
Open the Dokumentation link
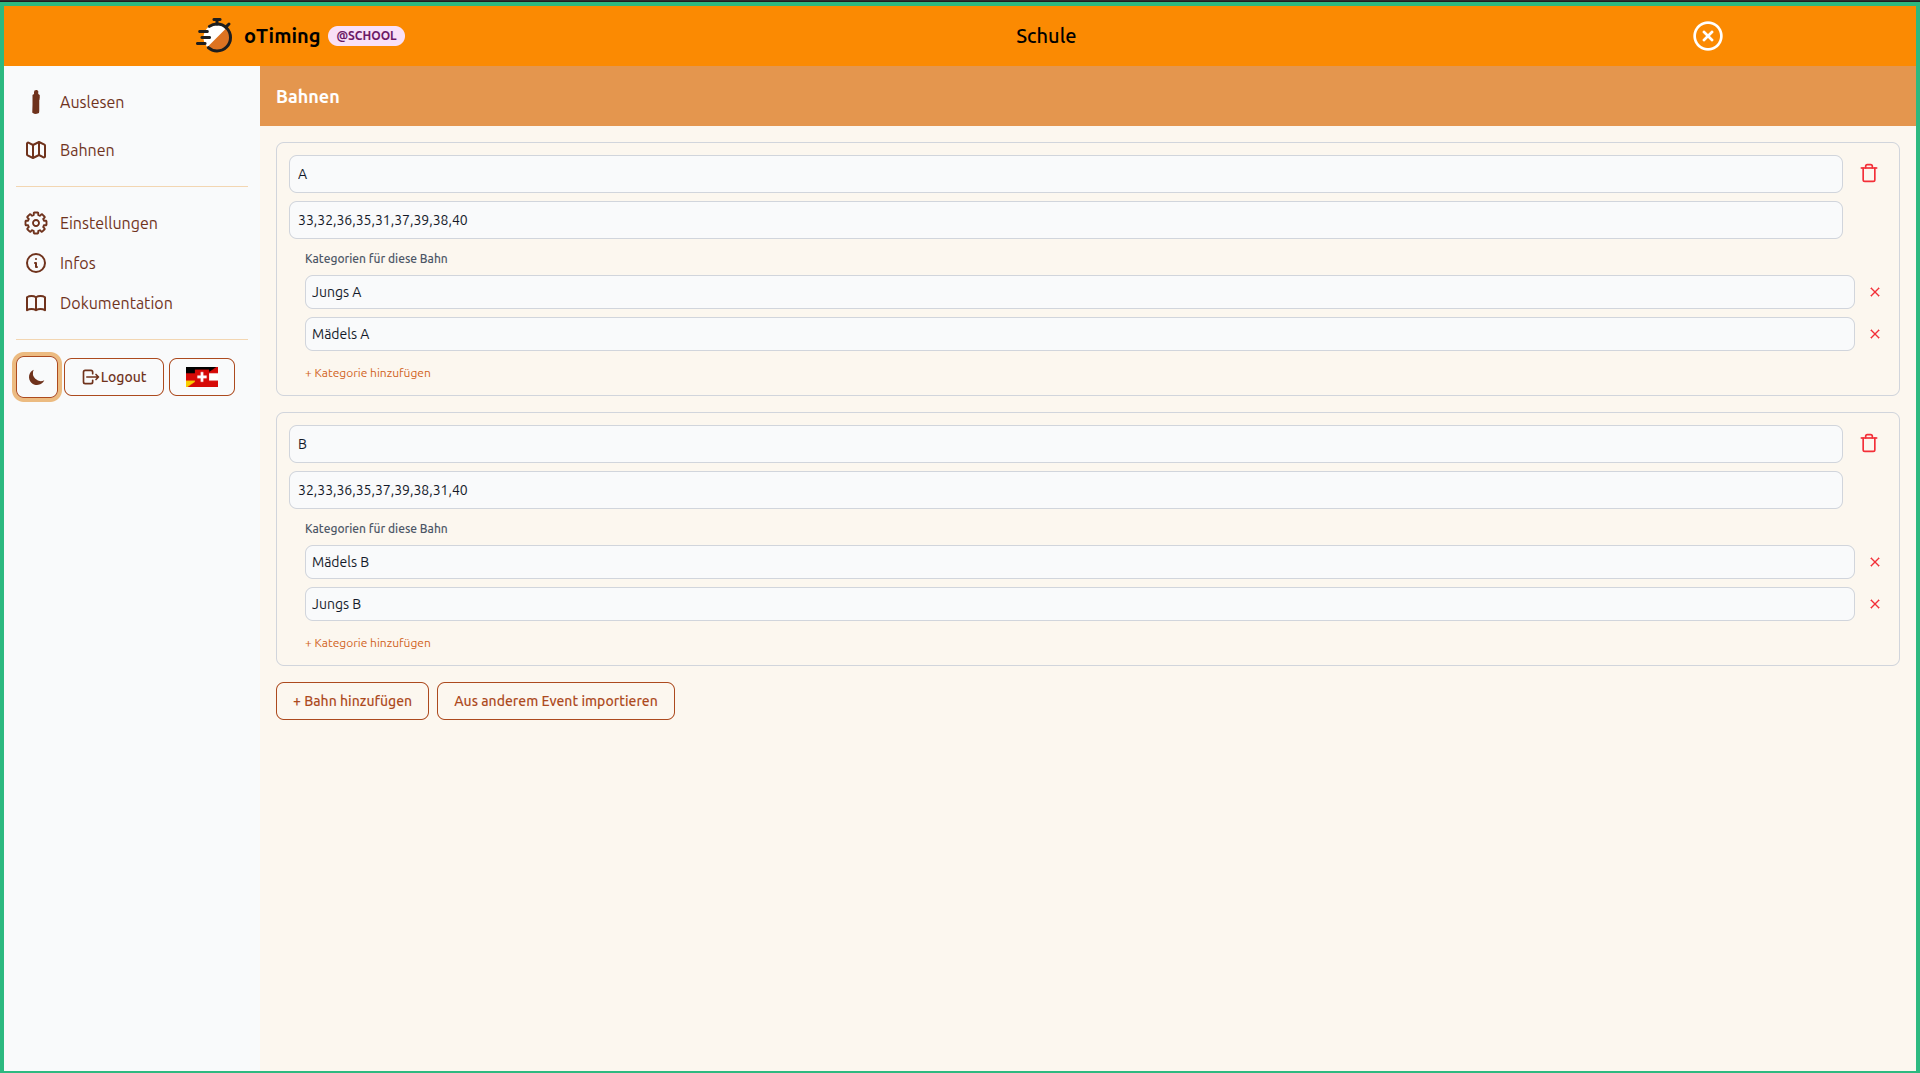pyautogui.click(x=115, y=303)
